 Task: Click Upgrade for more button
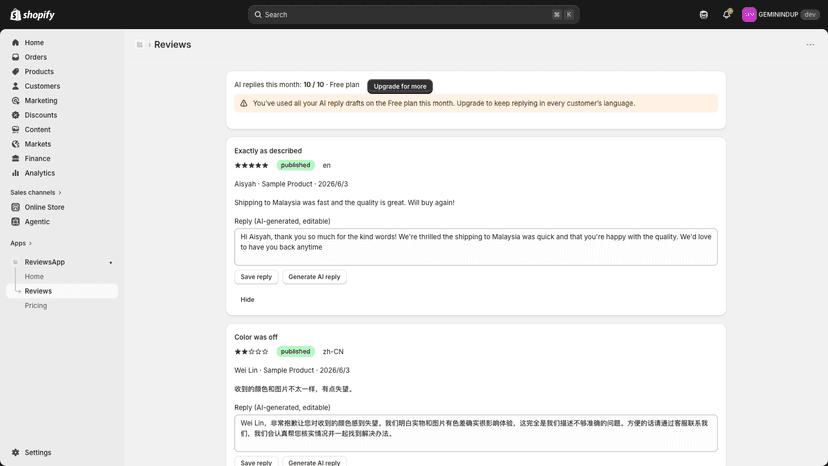click(400, 86)
